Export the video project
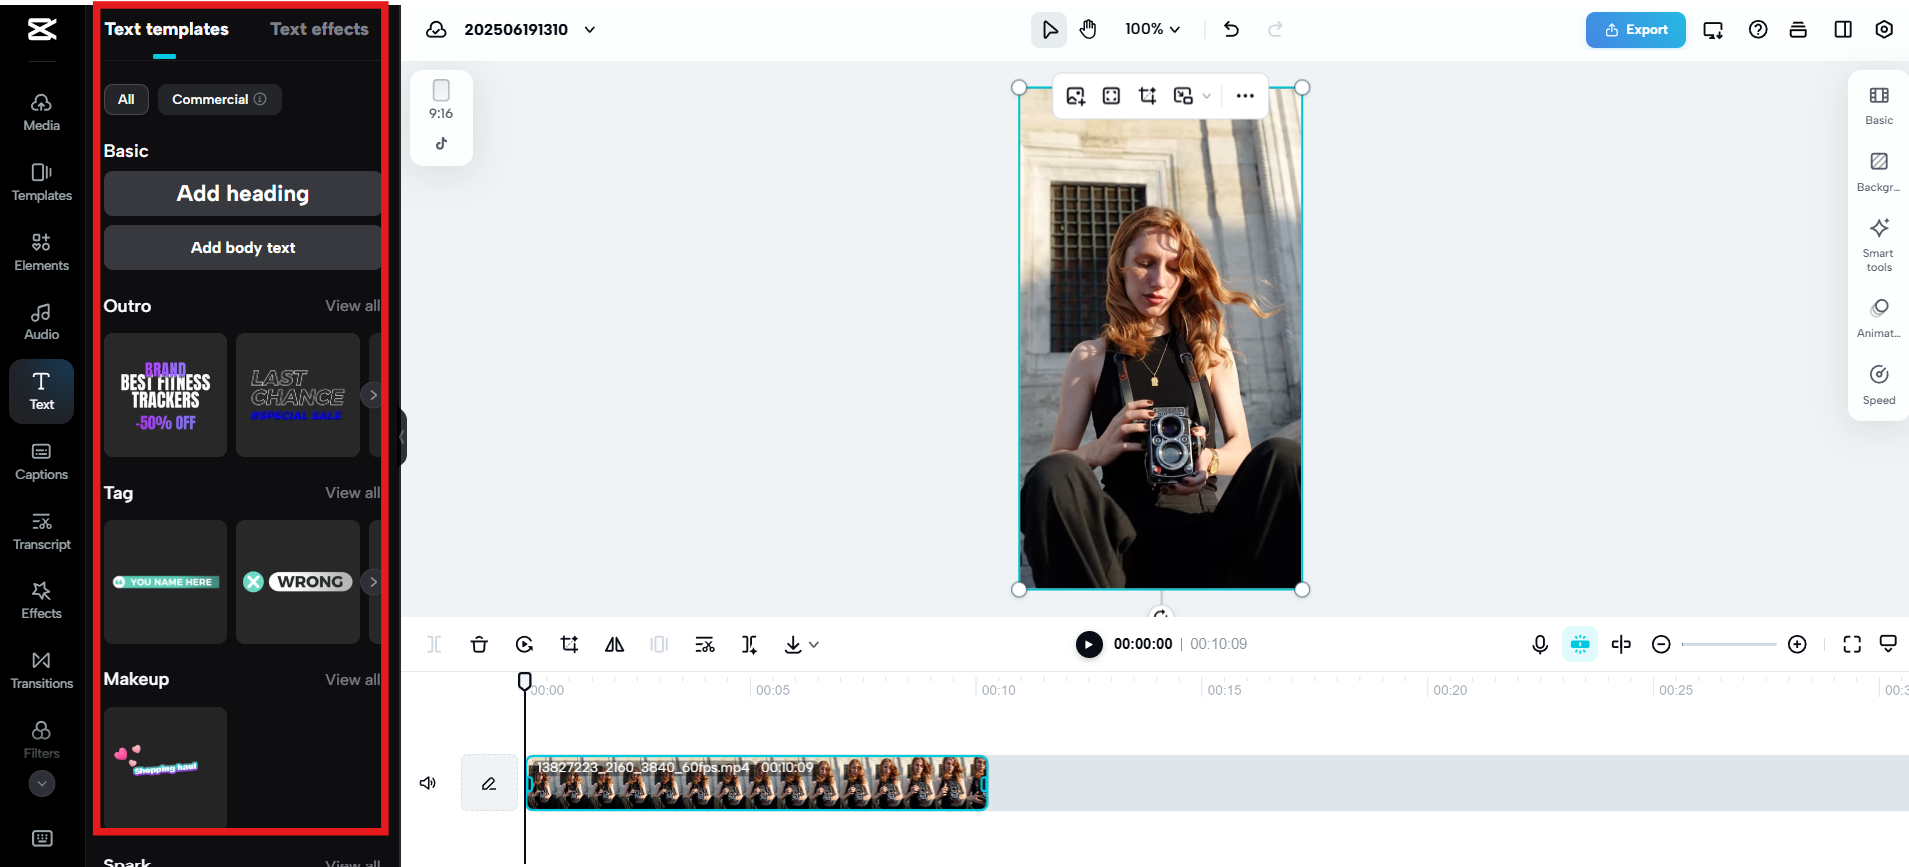 point(1636,30)
